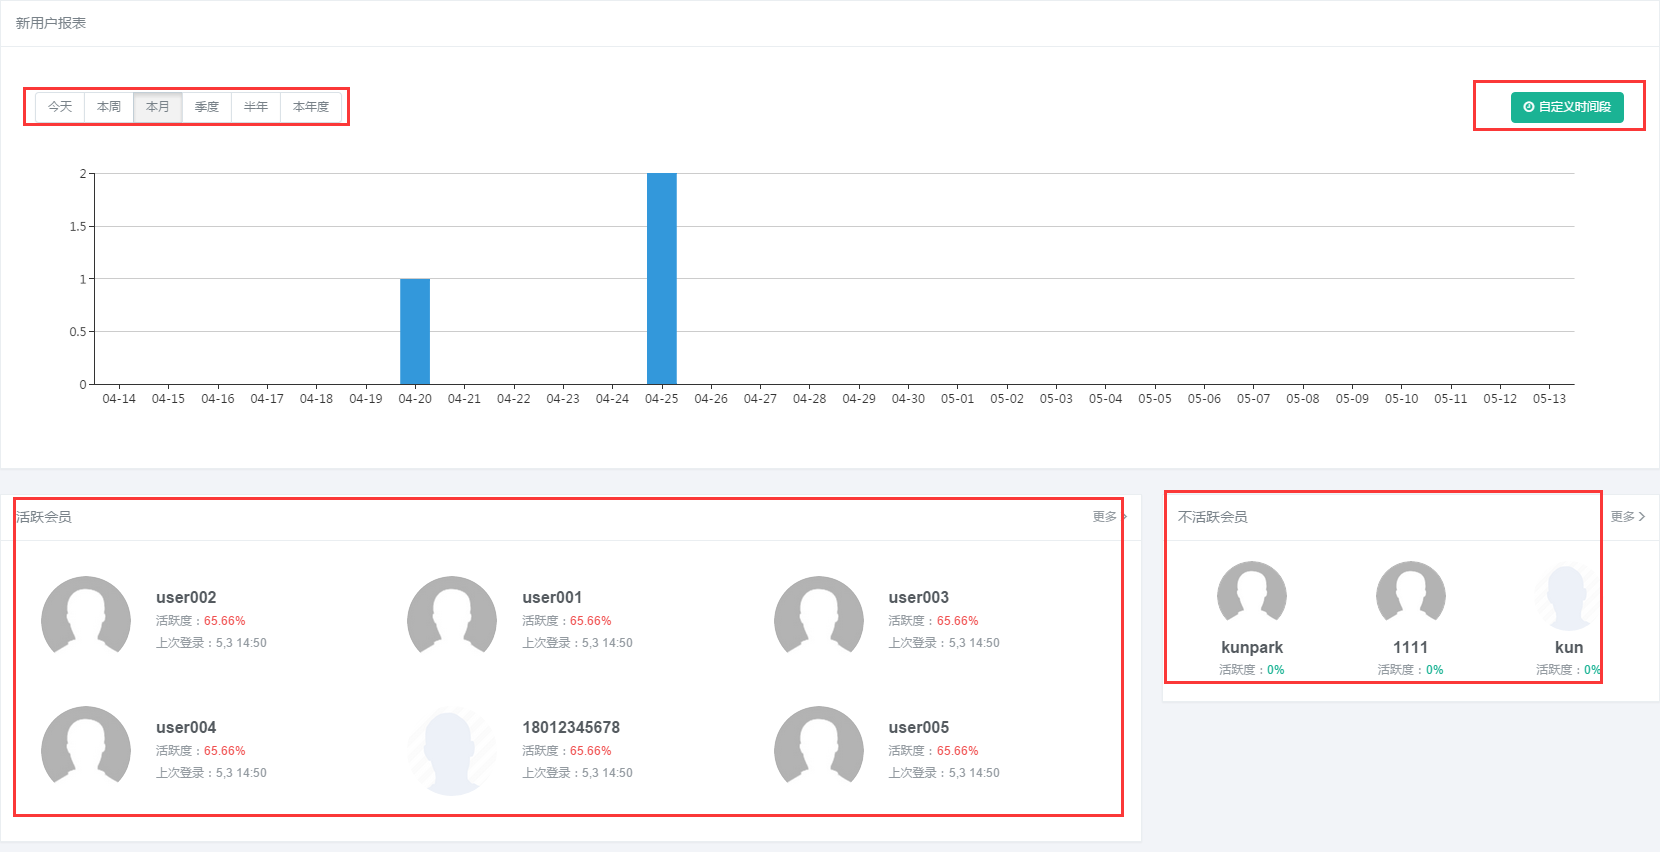1660x852 pixels.
Task: Click user002's avatar icon
Action: 86,620
